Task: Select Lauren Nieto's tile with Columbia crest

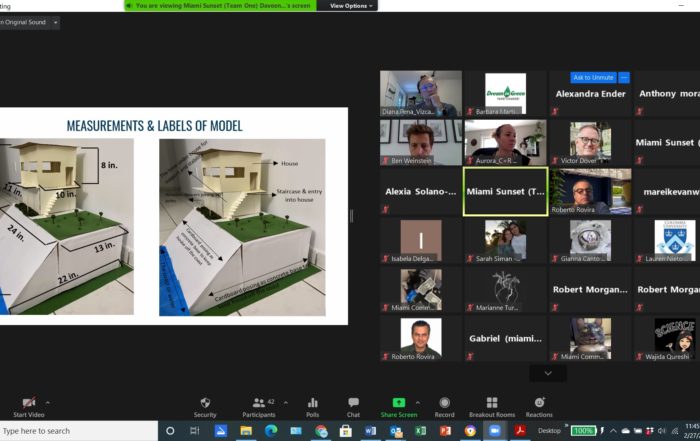Action: [667, 241]
